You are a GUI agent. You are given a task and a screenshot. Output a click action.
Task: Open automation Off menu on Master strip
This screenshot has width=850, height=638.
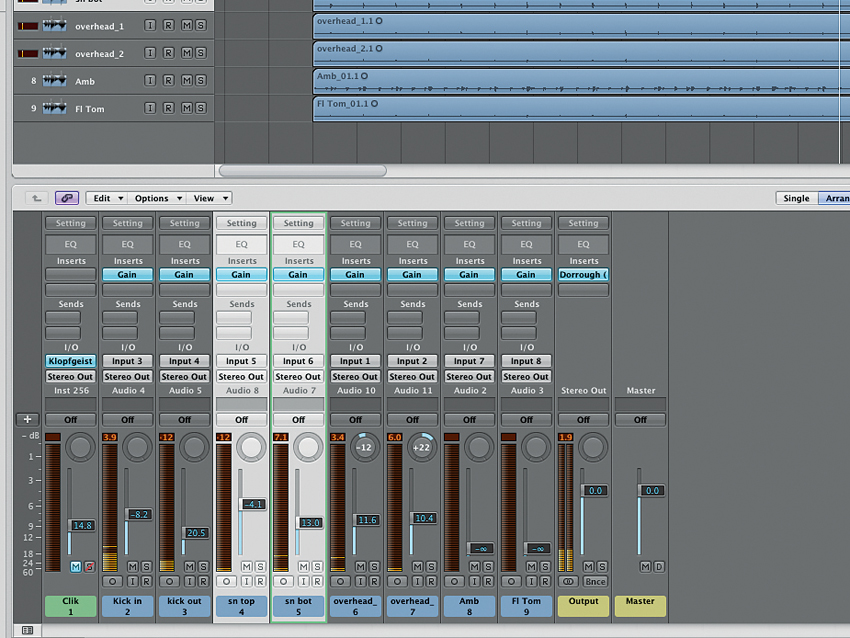click(x=640, y=420)
